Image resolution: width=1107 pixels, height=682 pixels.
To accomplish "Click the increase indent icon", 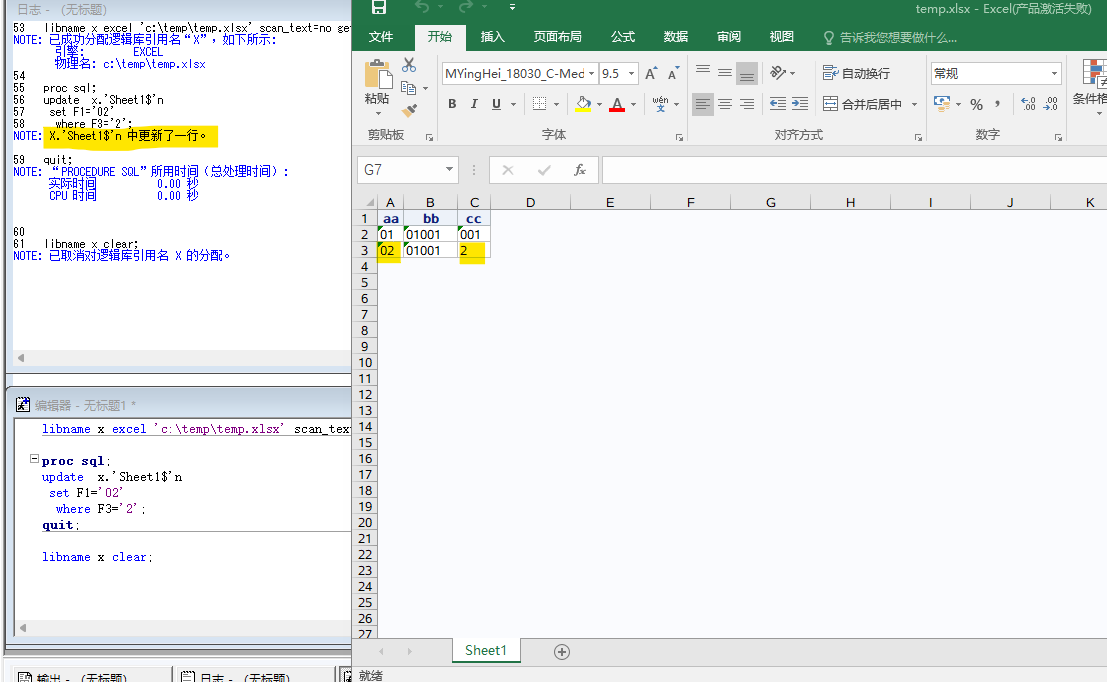I will tap(800, 104).
